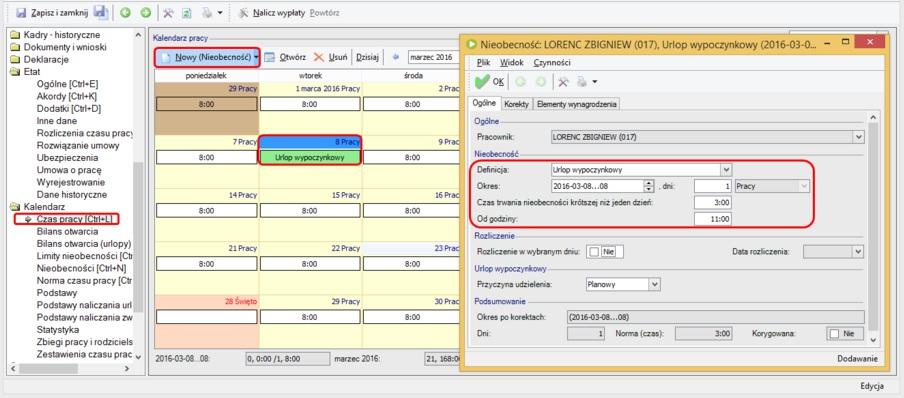Select Kadry - historyczne folder
The image size is (904, 398).
62,35
